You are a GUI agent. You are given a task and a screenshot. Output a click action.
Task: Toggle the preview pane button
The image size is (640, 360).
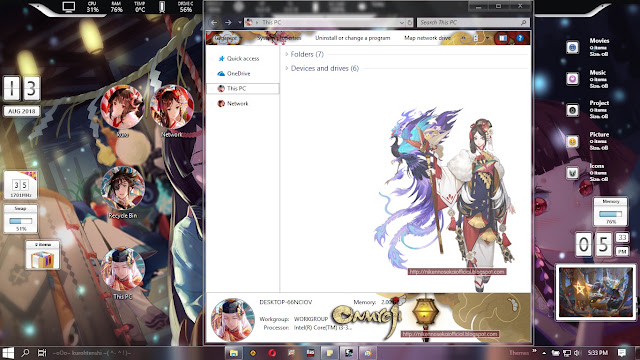502,38
